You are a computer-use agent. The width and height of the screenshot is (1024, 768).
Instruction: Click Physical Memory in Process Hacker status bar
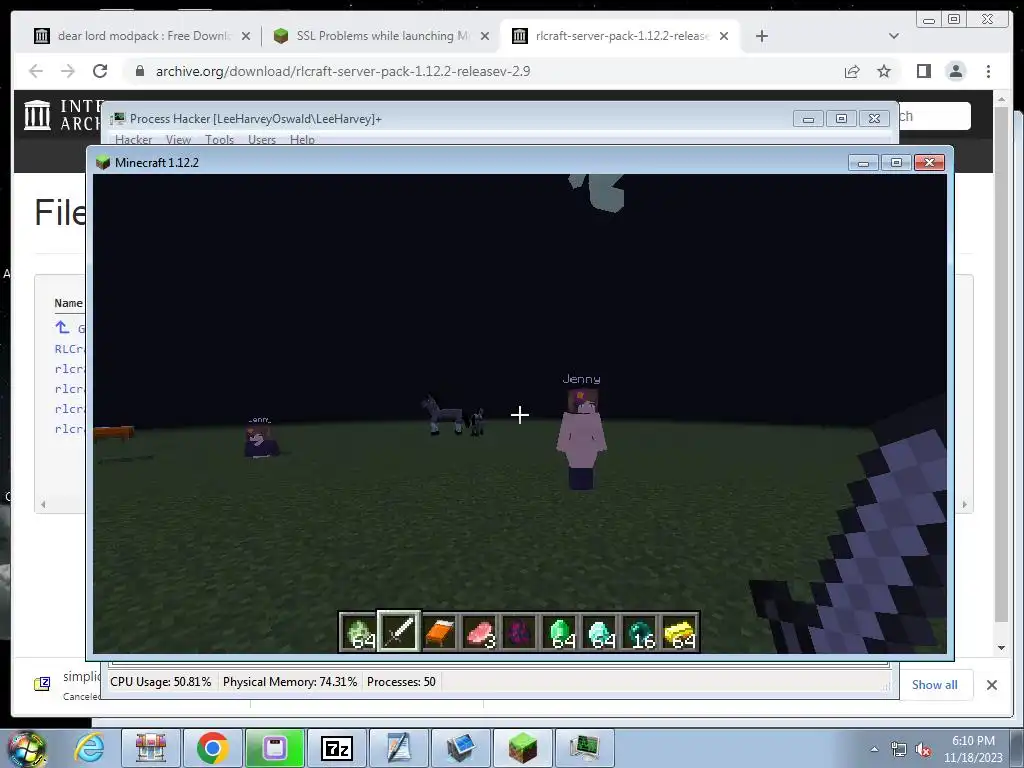[x=290, y=682]
